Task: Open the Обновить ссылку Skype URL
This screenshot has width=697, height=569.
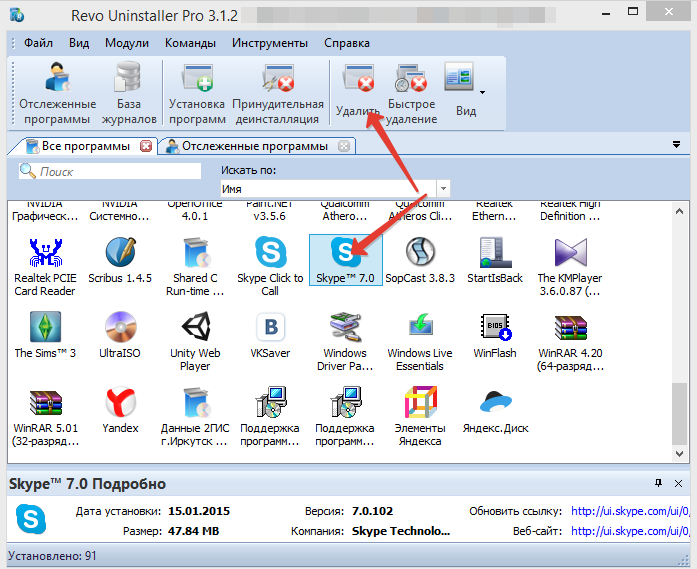Action: [630, 511]
